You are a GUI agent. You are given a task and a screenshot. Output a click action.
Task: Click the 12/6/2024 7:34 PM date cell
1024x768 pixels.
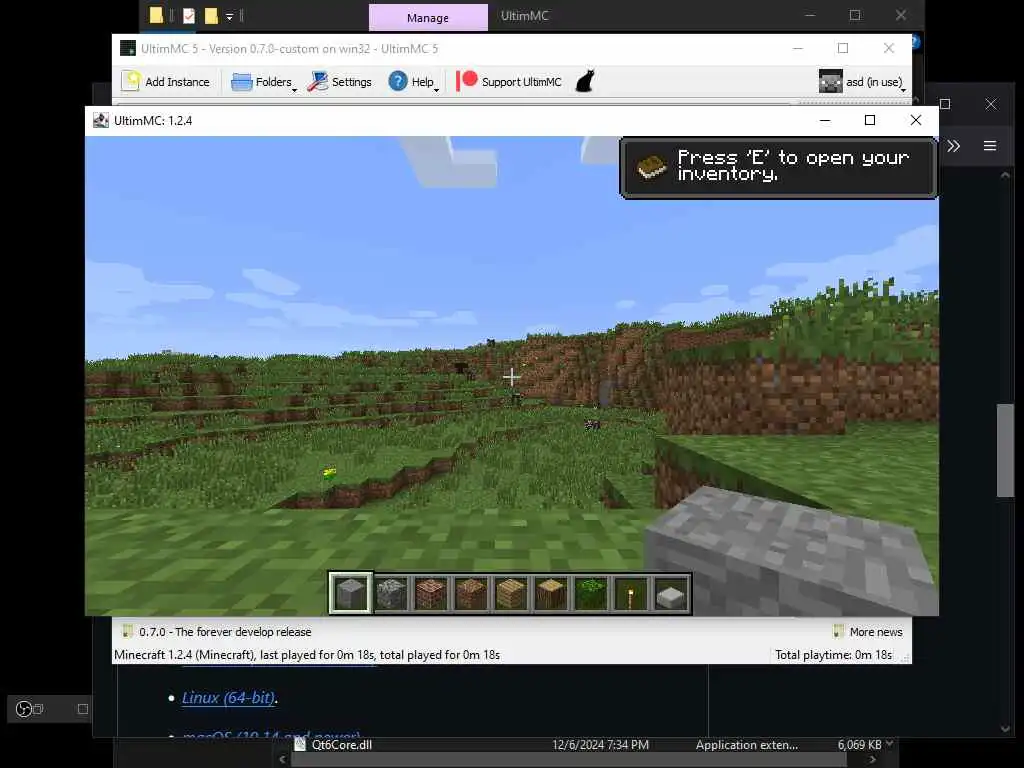tap(600, 744)
